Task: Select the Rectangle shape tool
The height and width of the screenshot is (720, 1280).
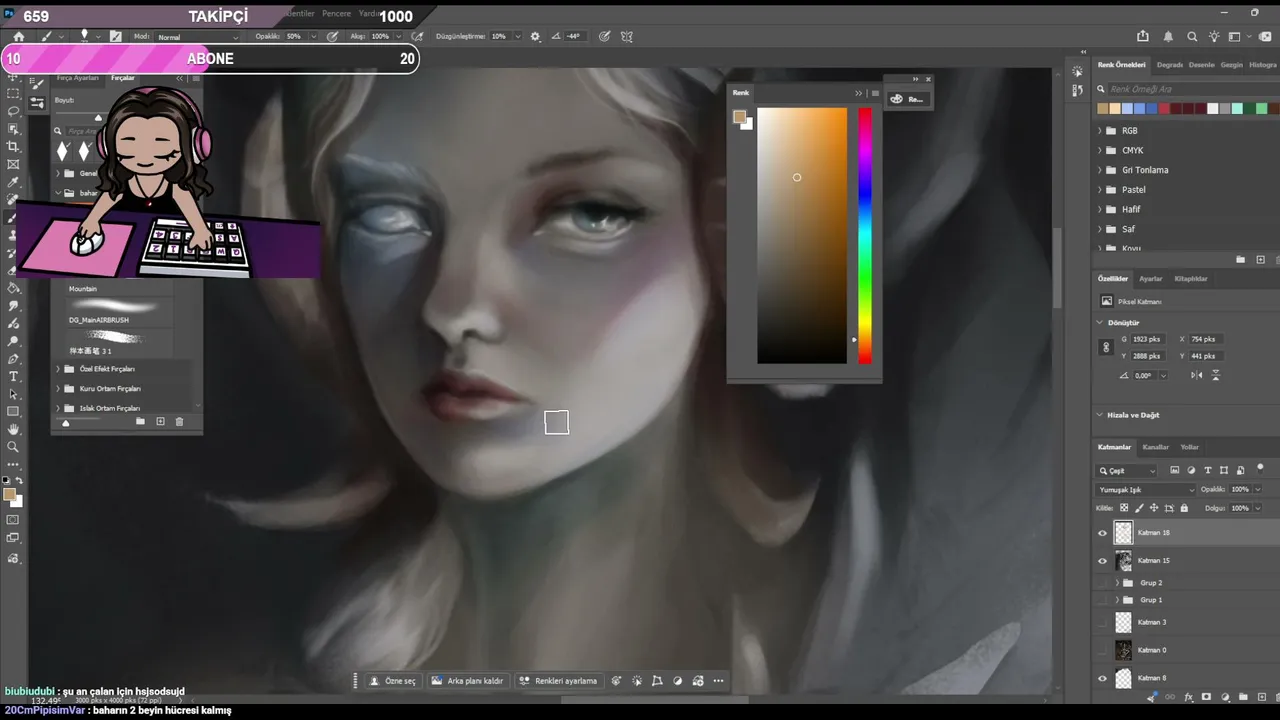Action: [x=13, y=412]
